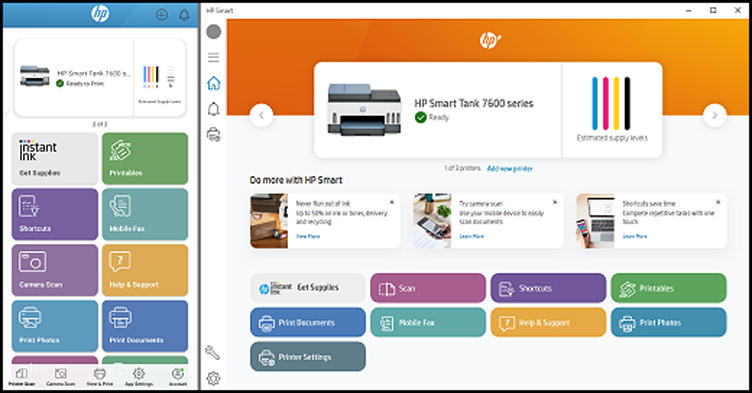
Task: Open the Printer Settings button
Action: click(308, 357)
